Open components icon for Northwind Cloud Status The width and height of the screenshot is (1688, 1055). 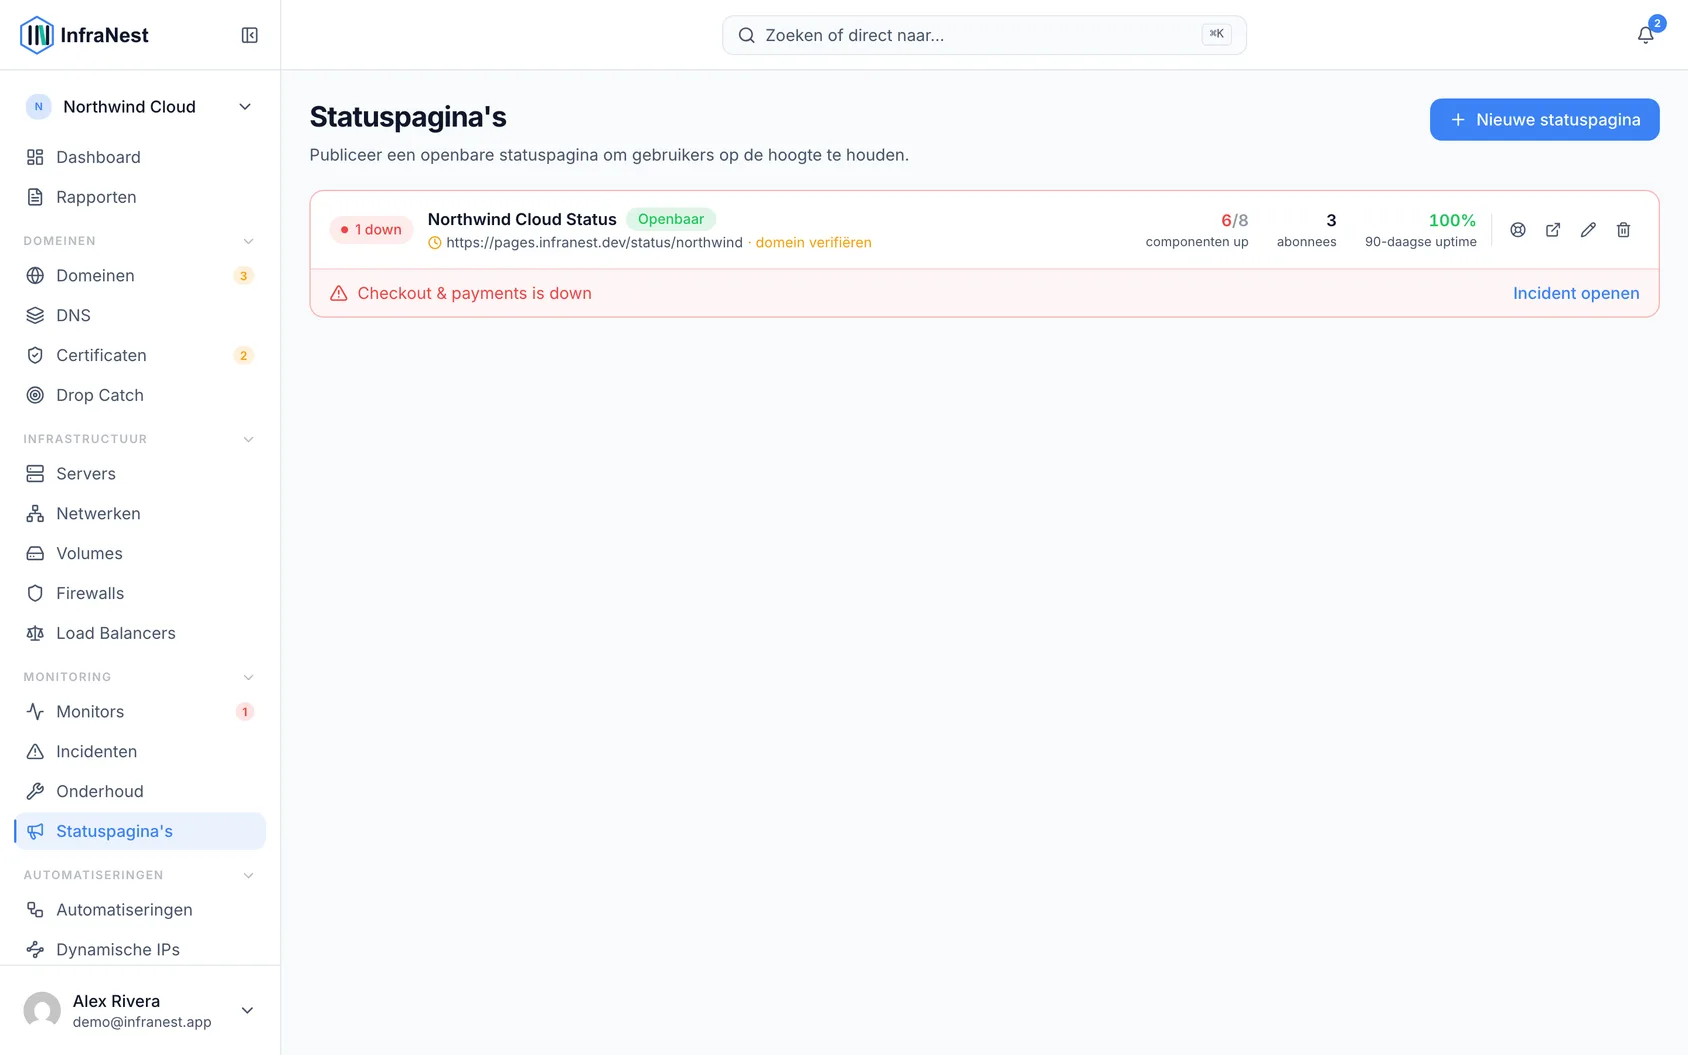coord(1518,230)
